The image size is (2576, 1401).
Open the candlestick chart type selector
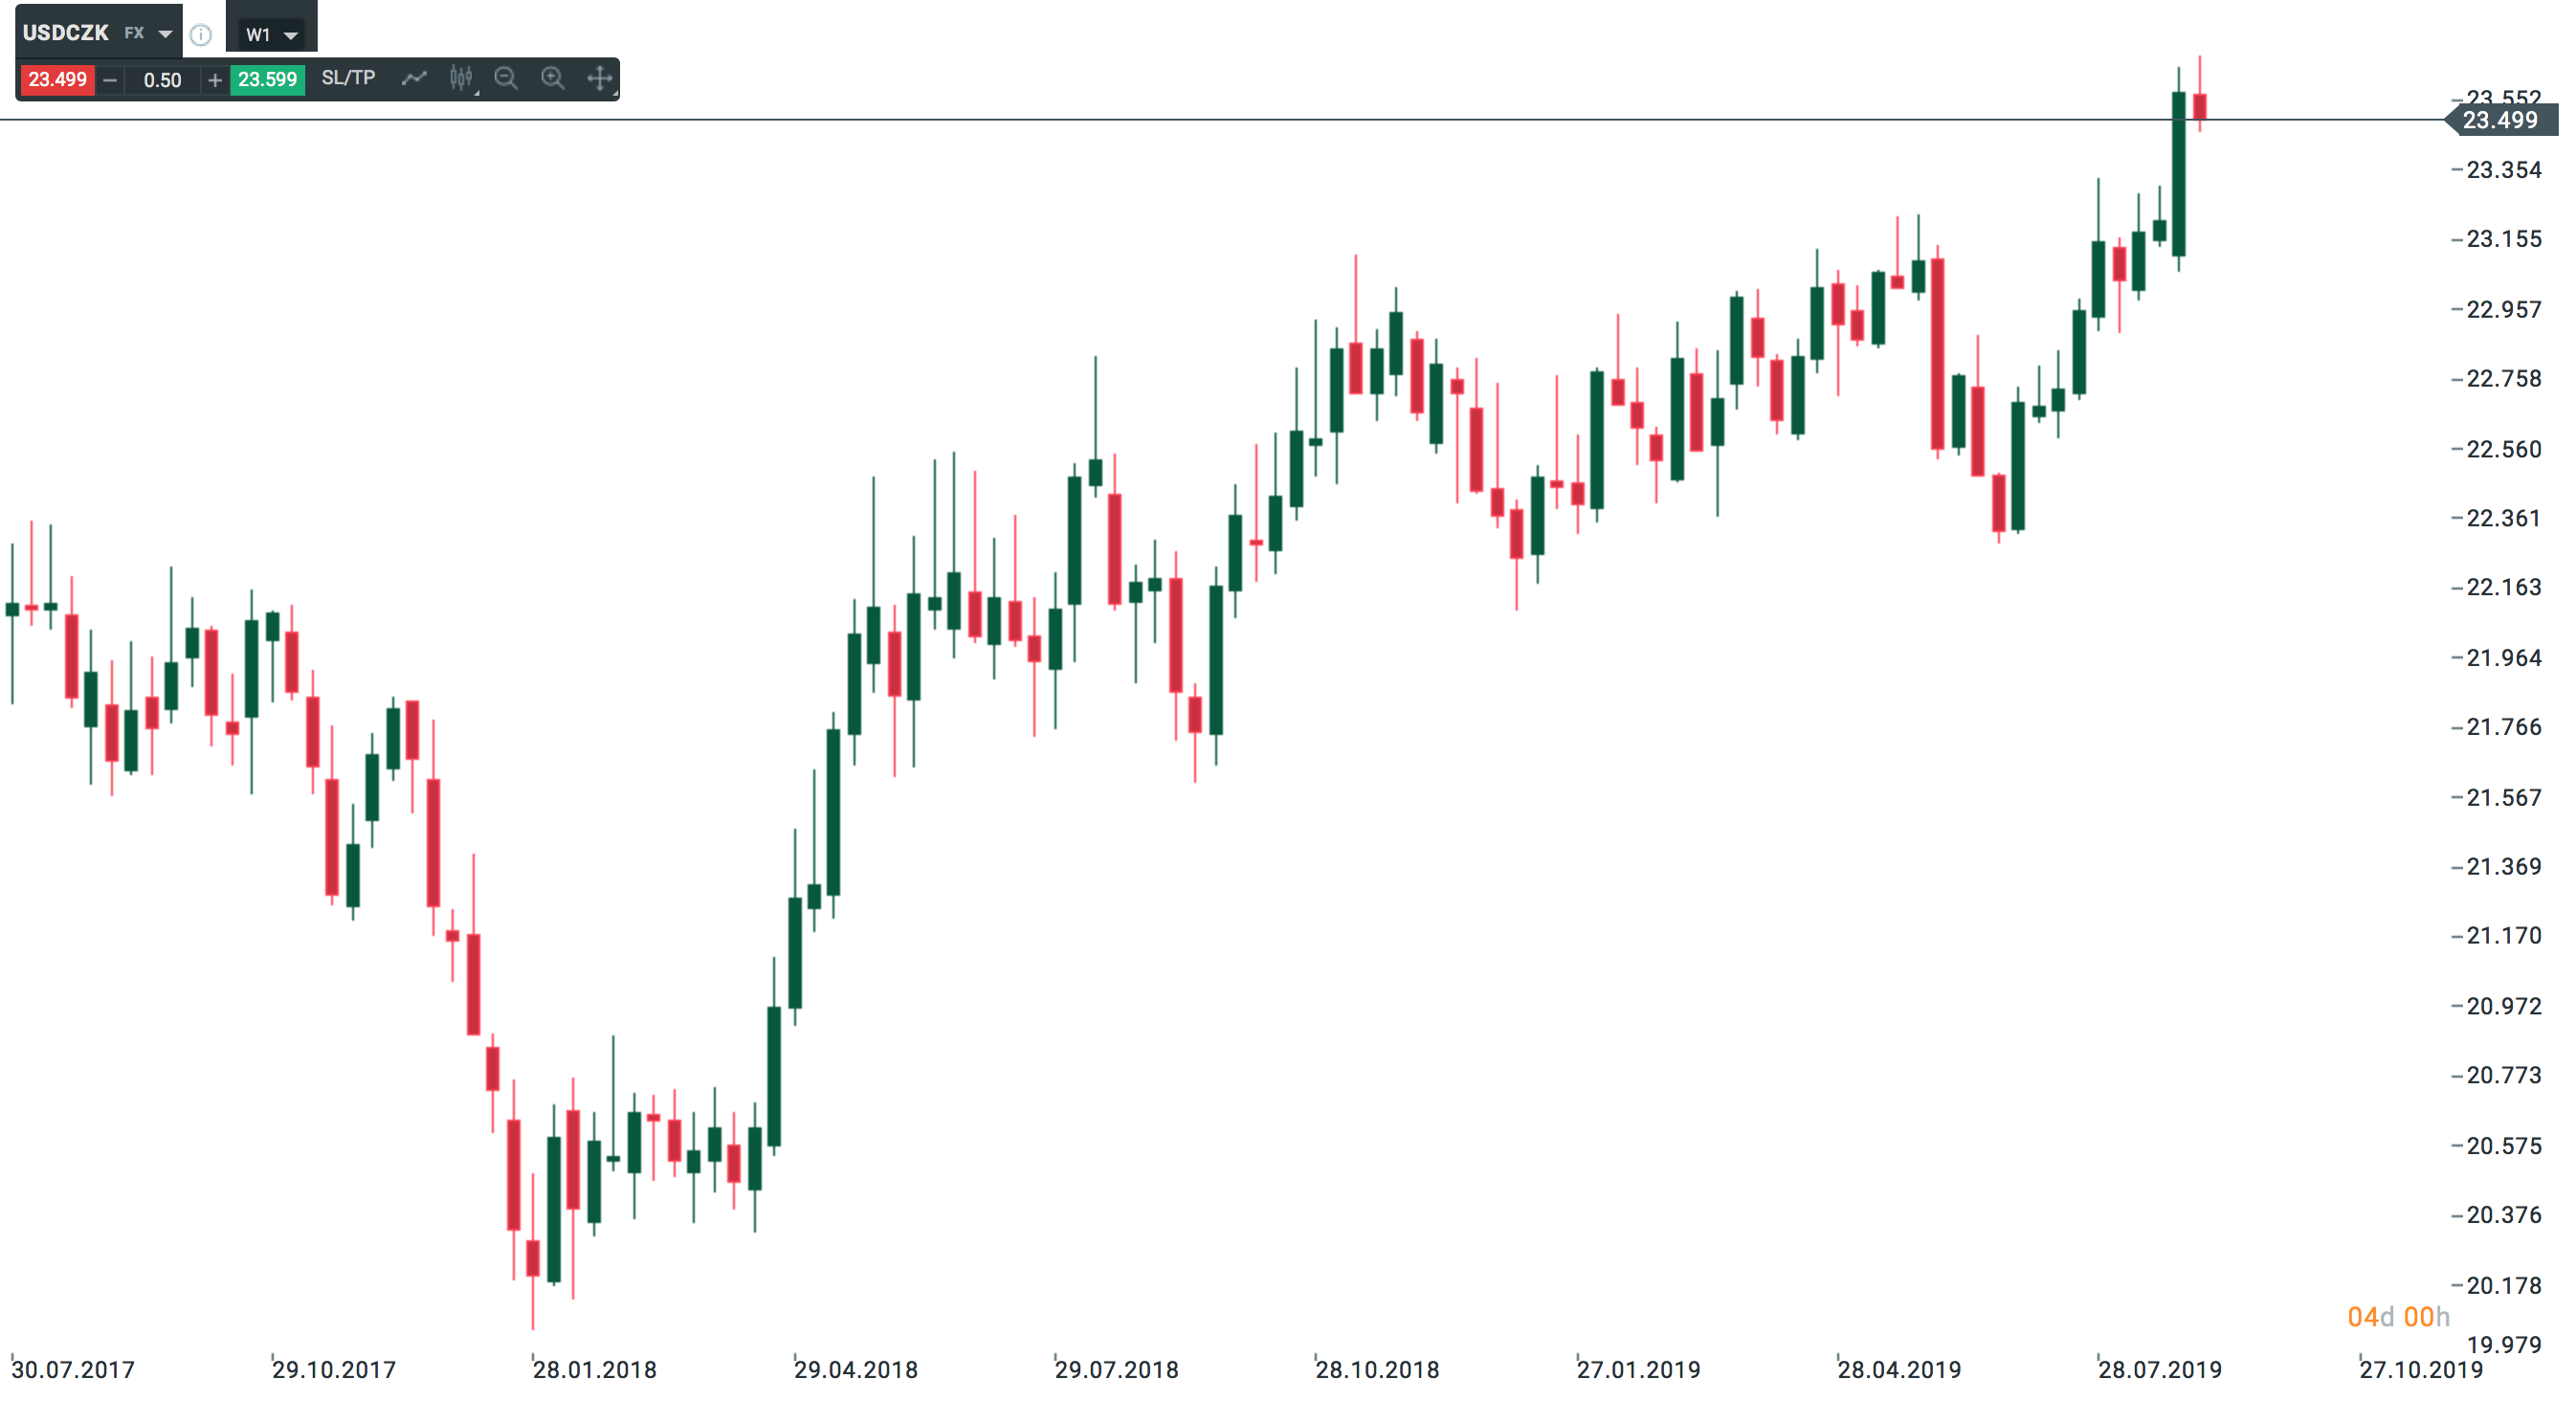click(461, 78)
